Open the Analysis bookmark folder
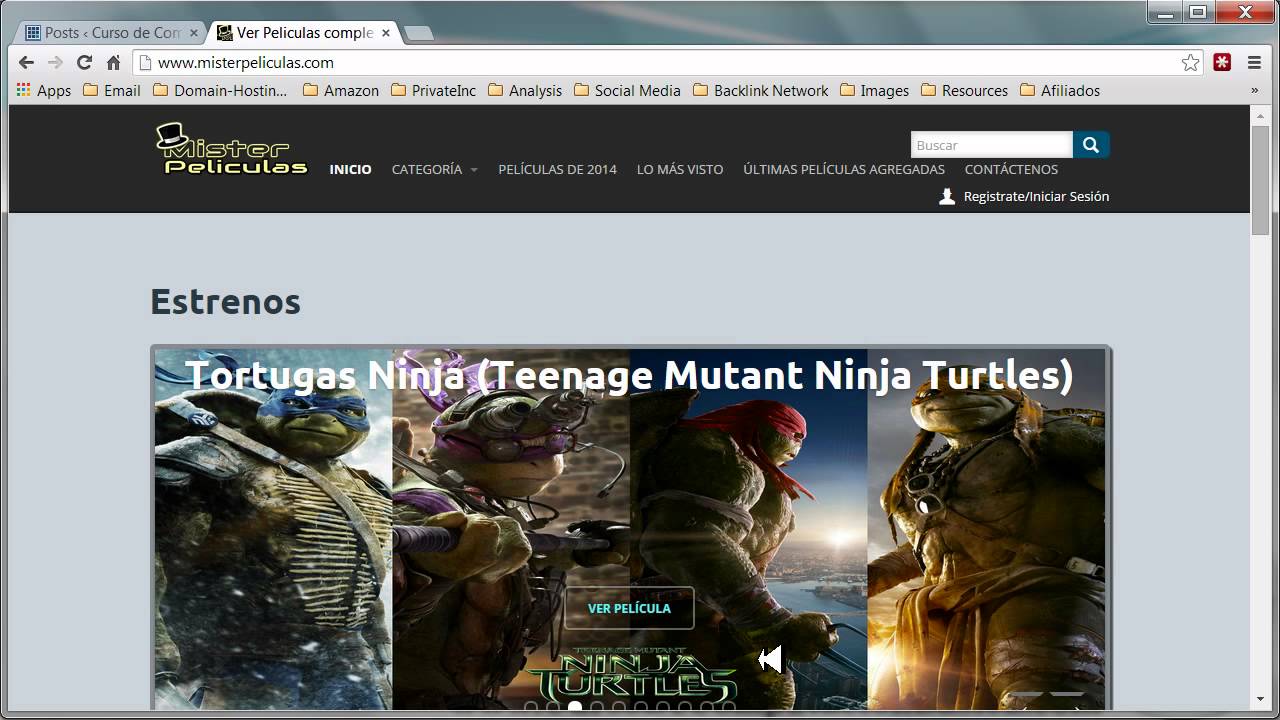Viewport: 1280px width, 720px height. pyautogui.click(x=526, y=90)
